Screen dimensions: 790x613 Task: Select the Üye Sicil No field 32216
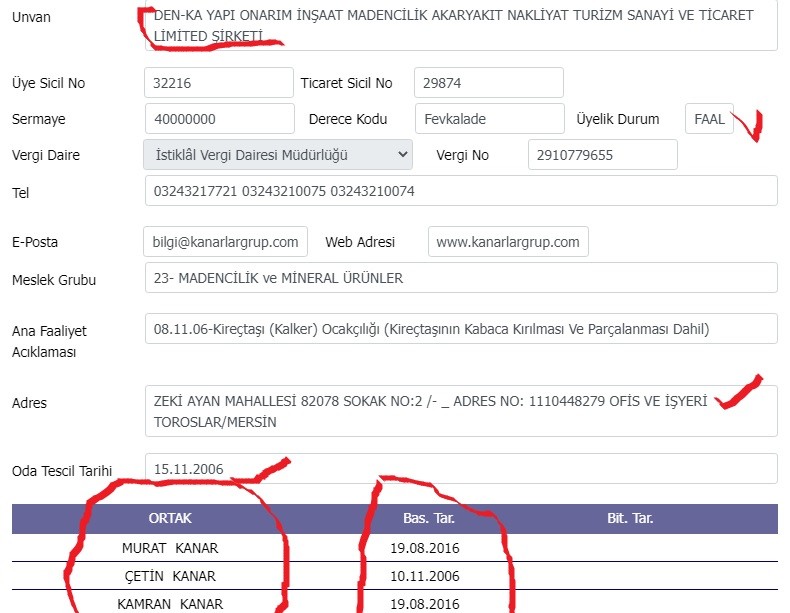[x=219, y=83]
